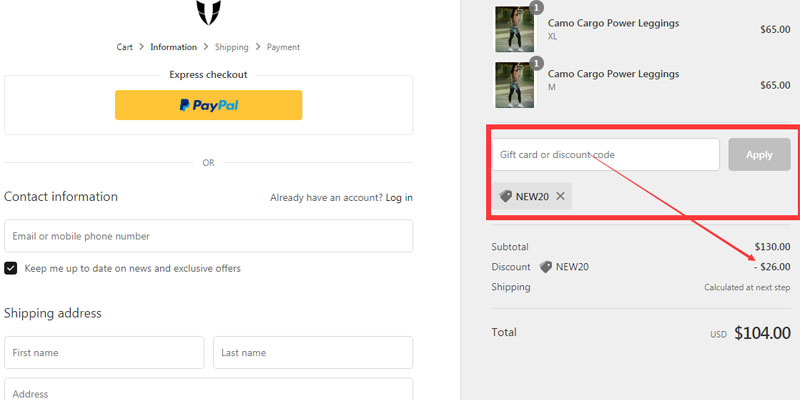
Task: Click the Gift card or discount code field
Action: click(x=605, y=155)
